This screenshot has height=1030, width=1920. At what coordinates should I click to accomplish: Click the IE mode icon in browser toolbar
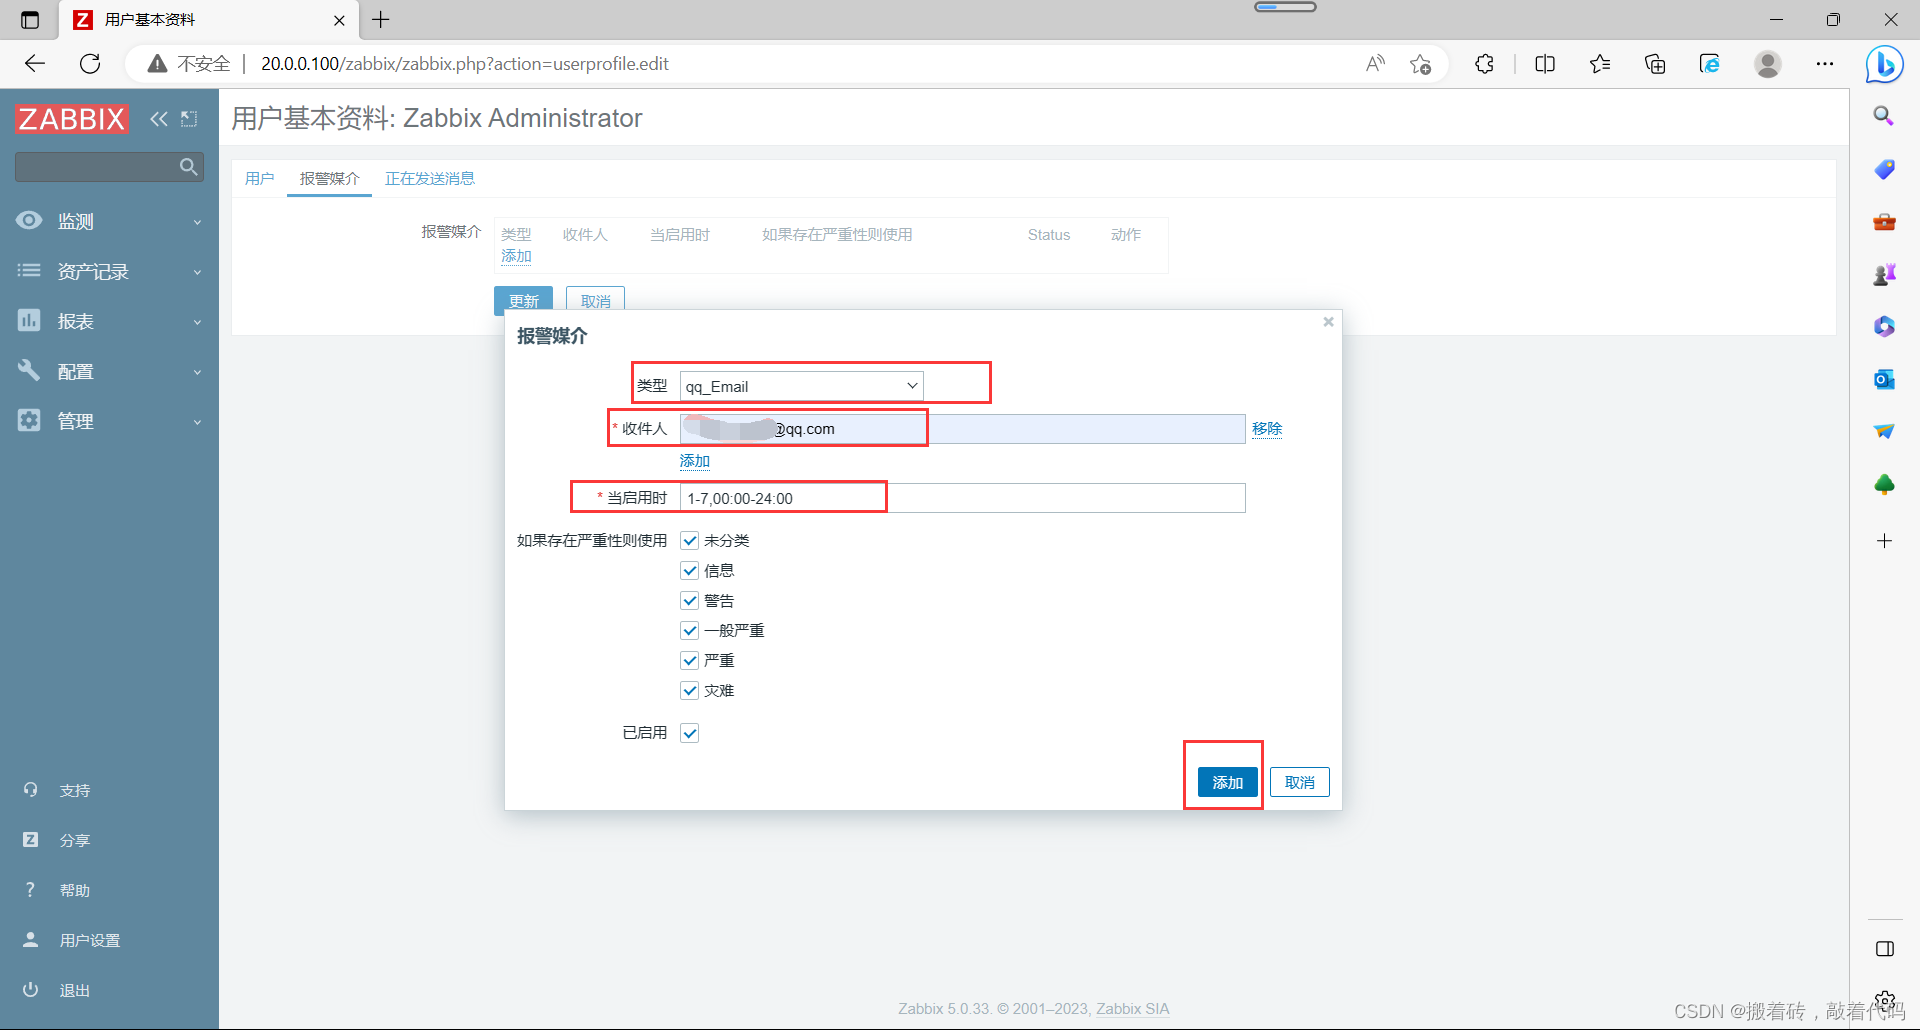click(1710, 64)
